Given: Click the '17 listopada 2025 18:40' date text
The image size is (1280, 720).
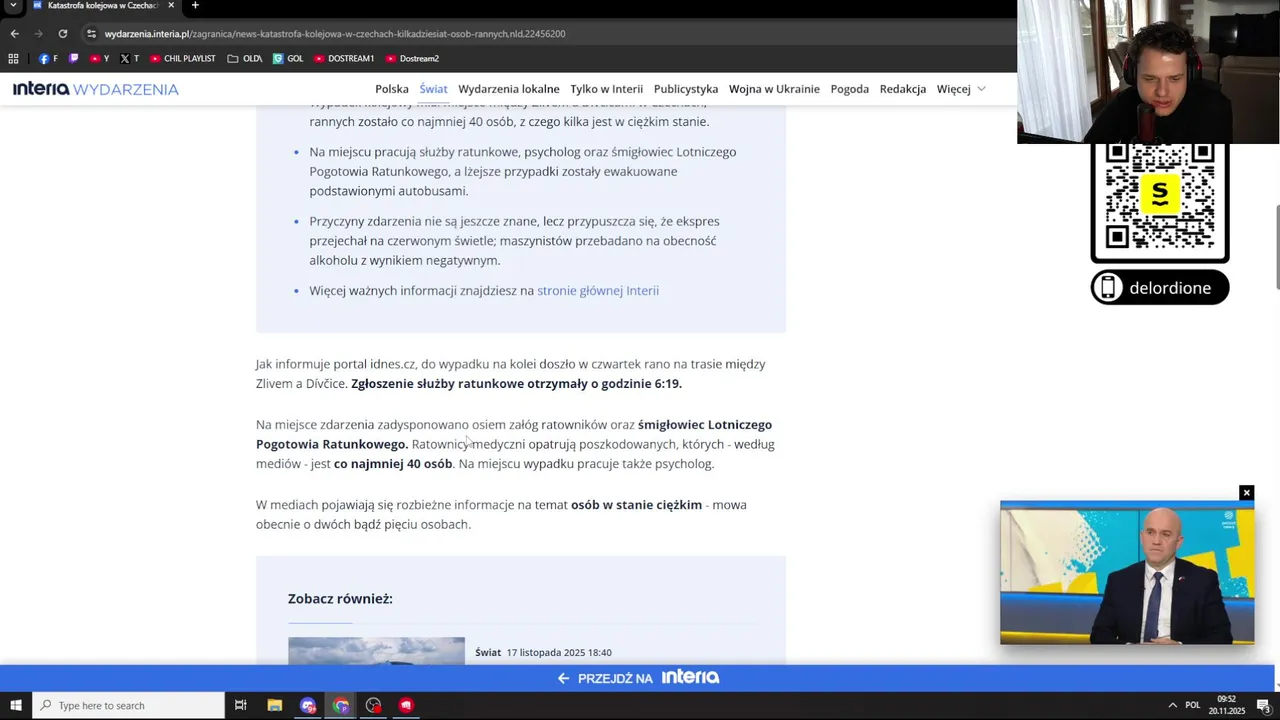Looking at the screenshot, I should click(559, 653).
